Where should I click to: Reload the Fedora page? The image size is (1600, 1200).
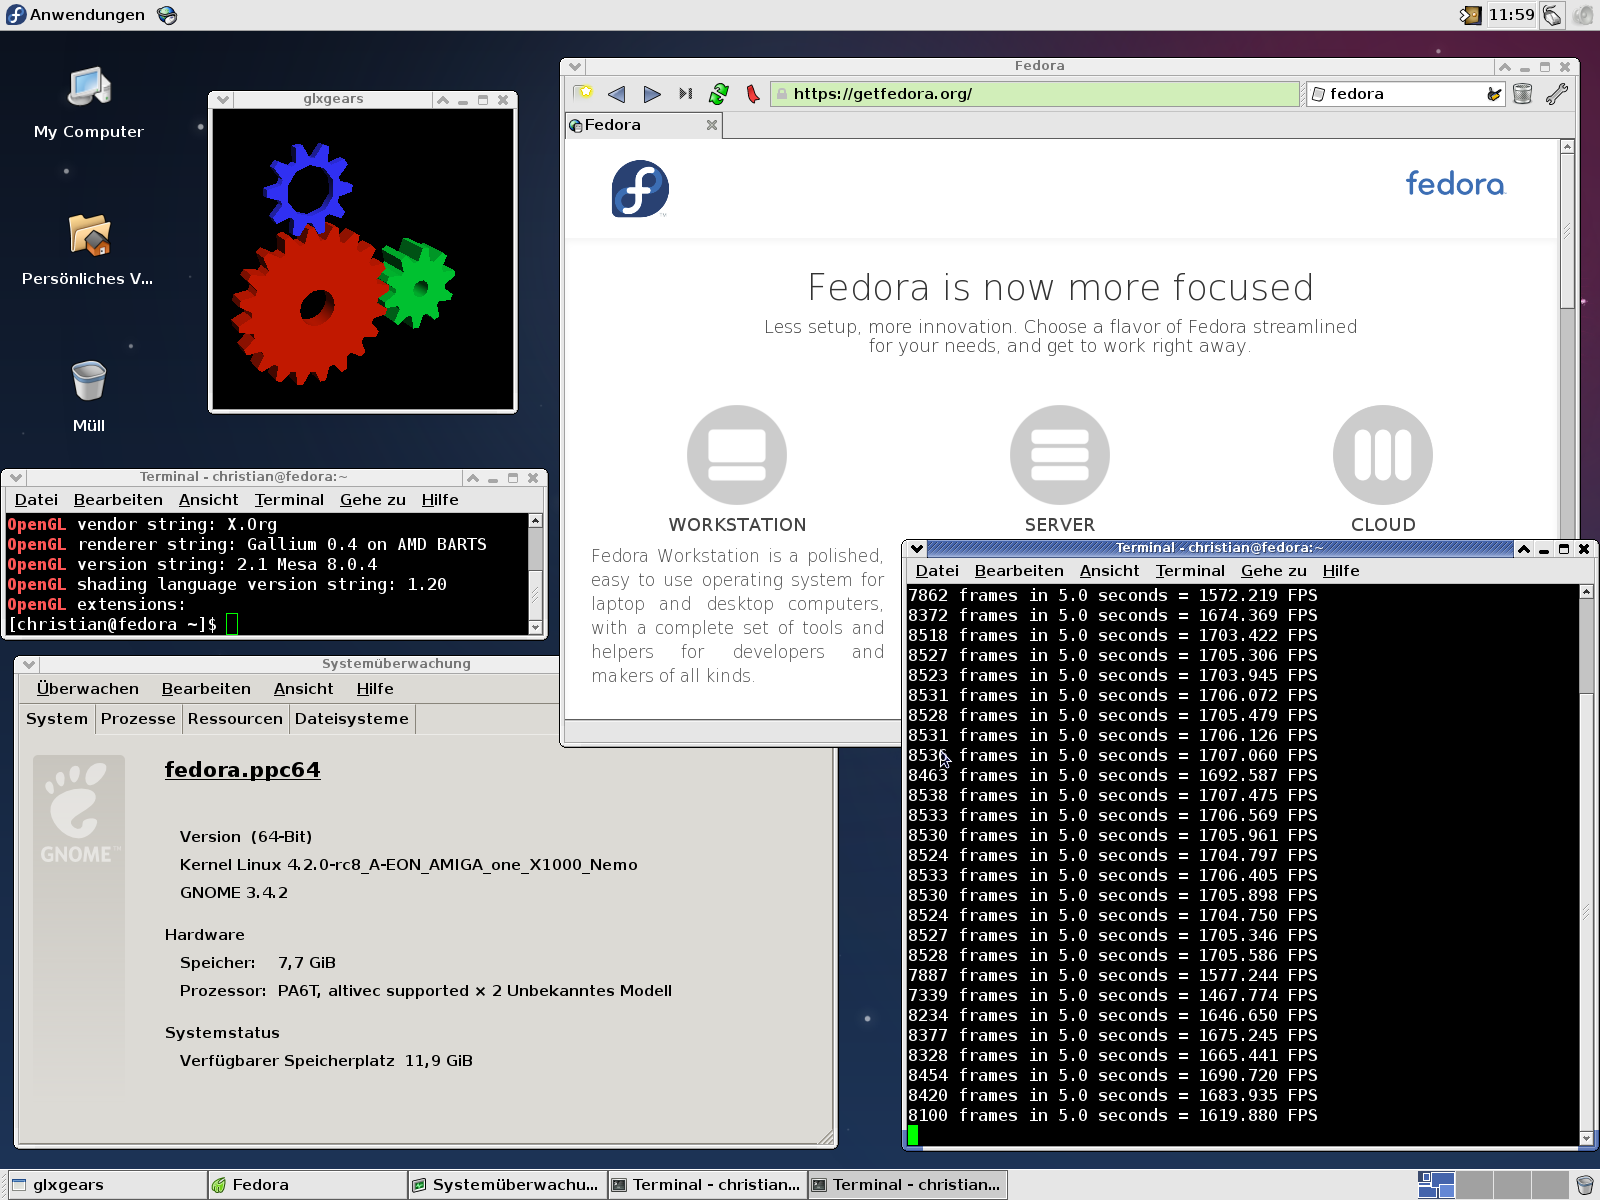click(x=718, y=94)
